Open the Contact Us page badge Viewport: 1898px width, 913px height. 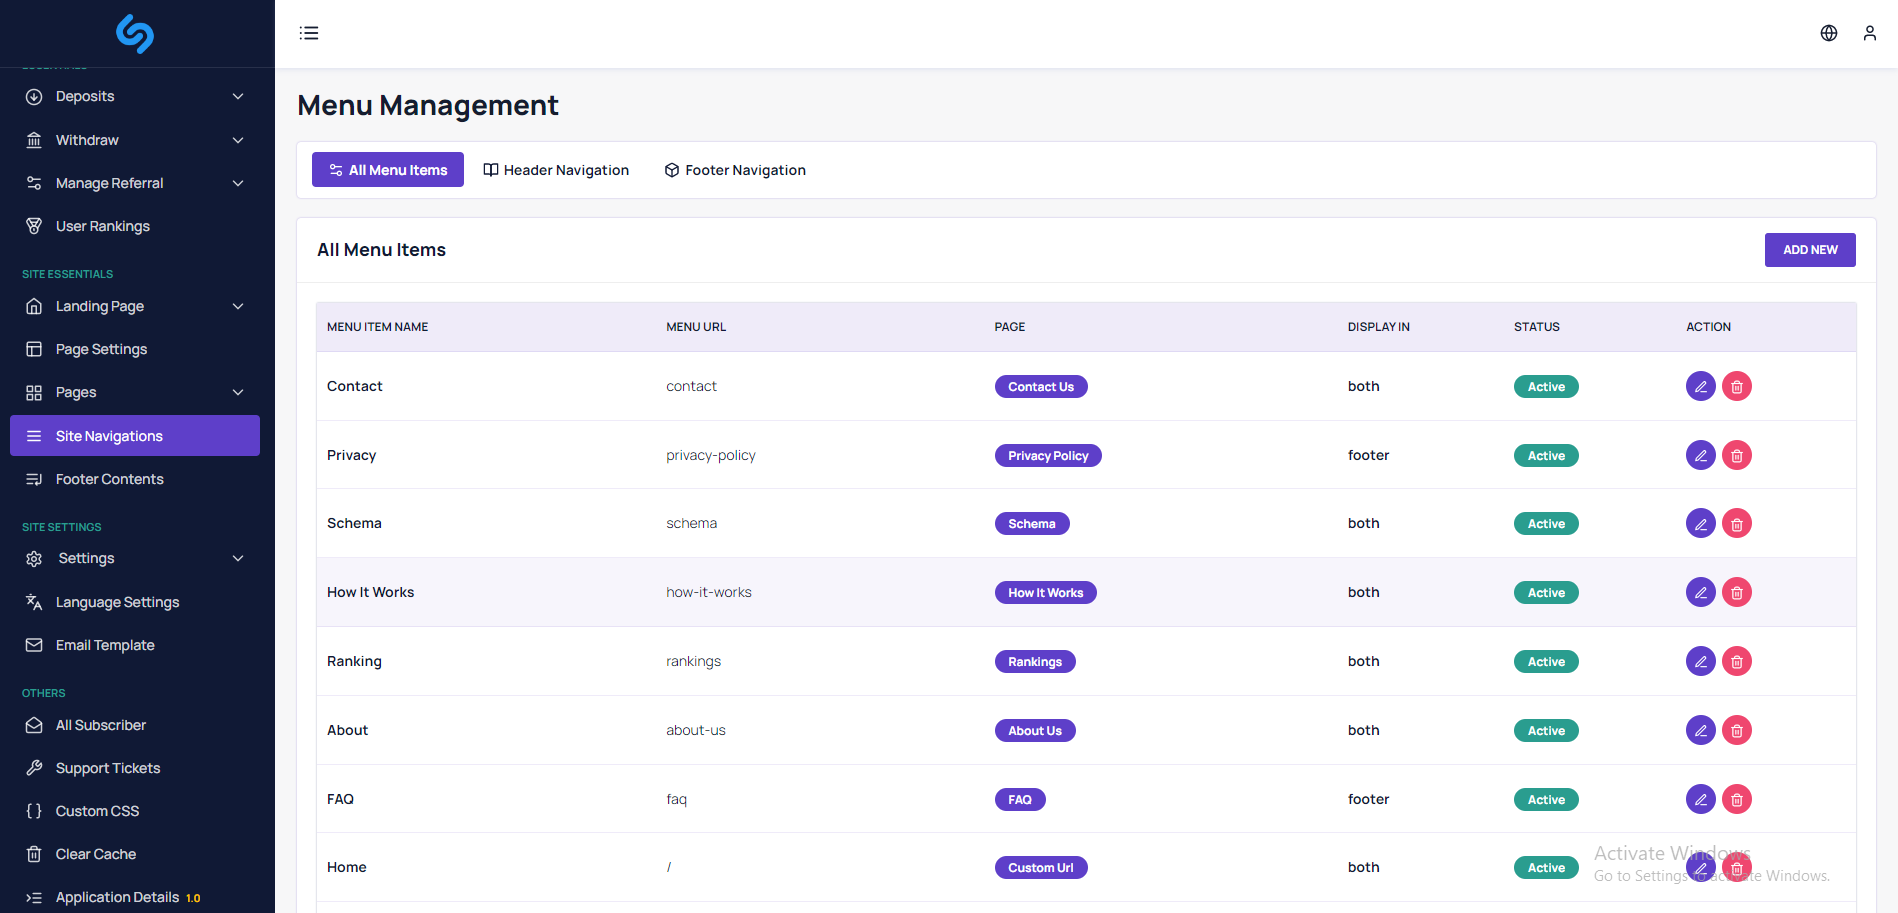click(x=1040, y=387)
